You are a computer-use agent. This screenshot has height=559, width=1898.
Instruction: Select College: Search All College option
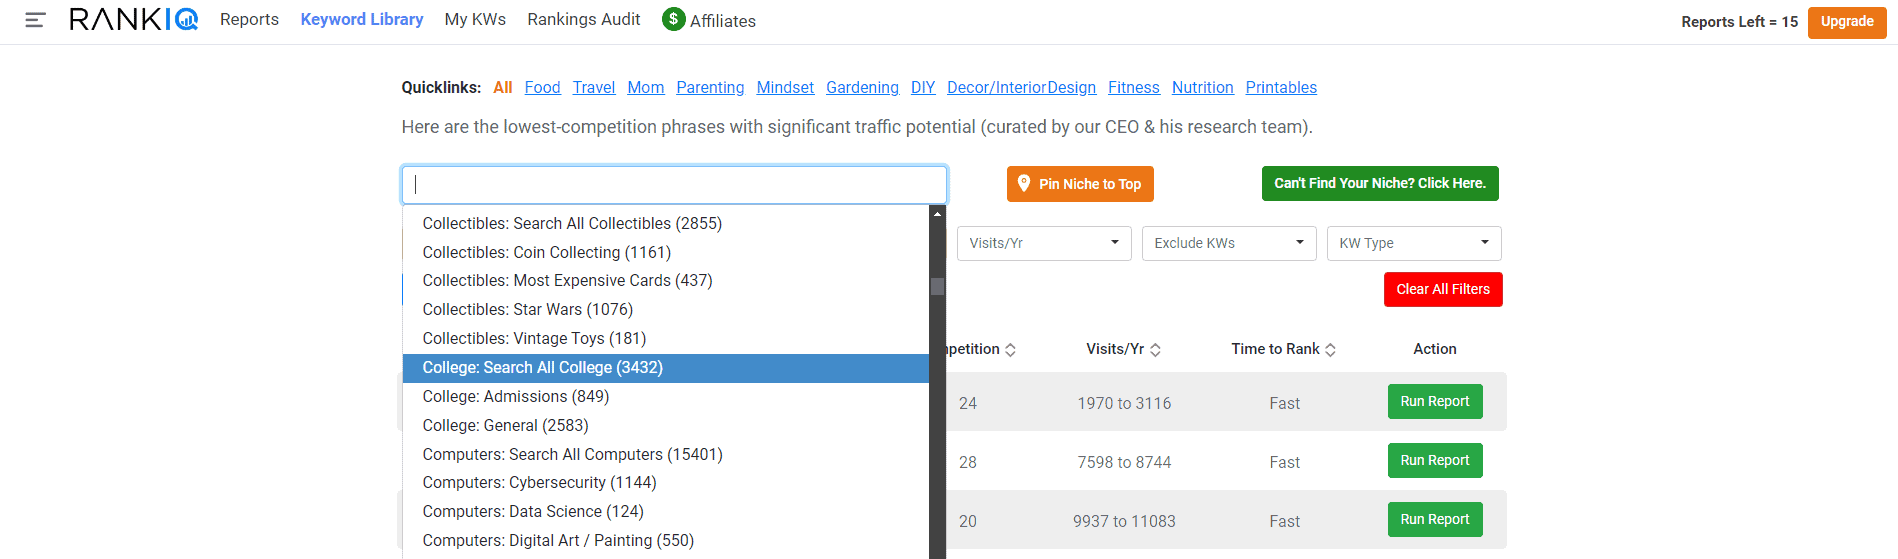tap(666, 368)
